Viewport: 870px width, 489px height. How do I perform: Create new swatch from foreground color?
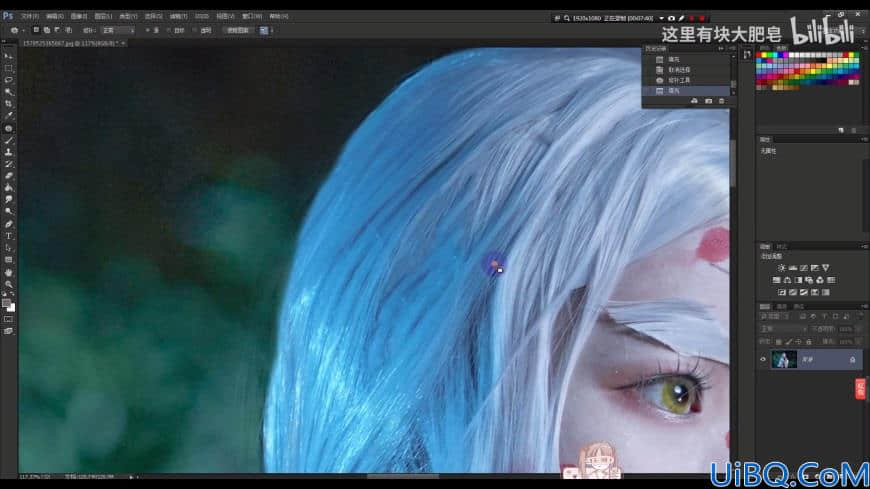[841, 130]
